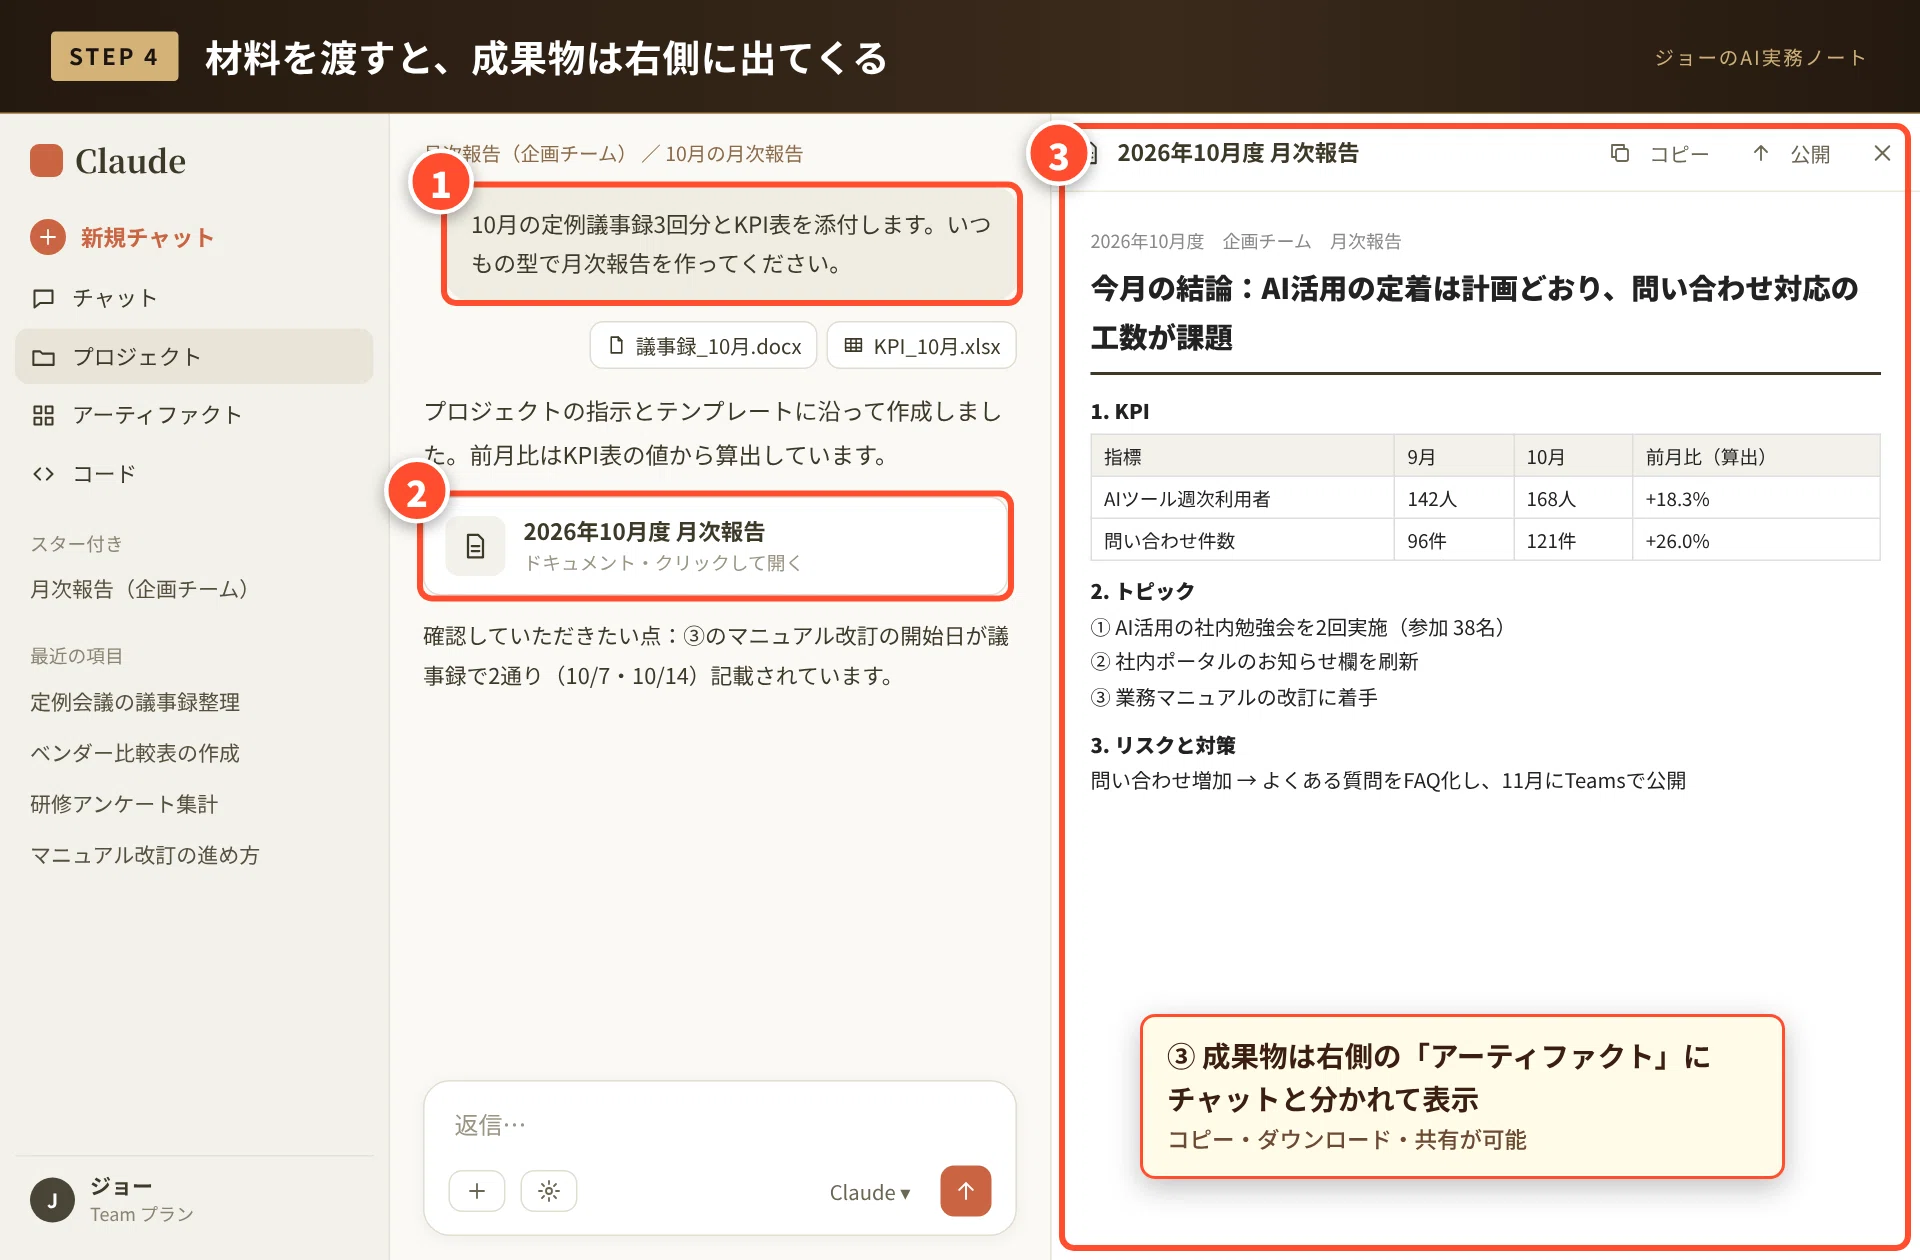The height and width of the screenshot is (1260, 1920).
Task: Click the J user avatar
Action: click(52, 1200)
